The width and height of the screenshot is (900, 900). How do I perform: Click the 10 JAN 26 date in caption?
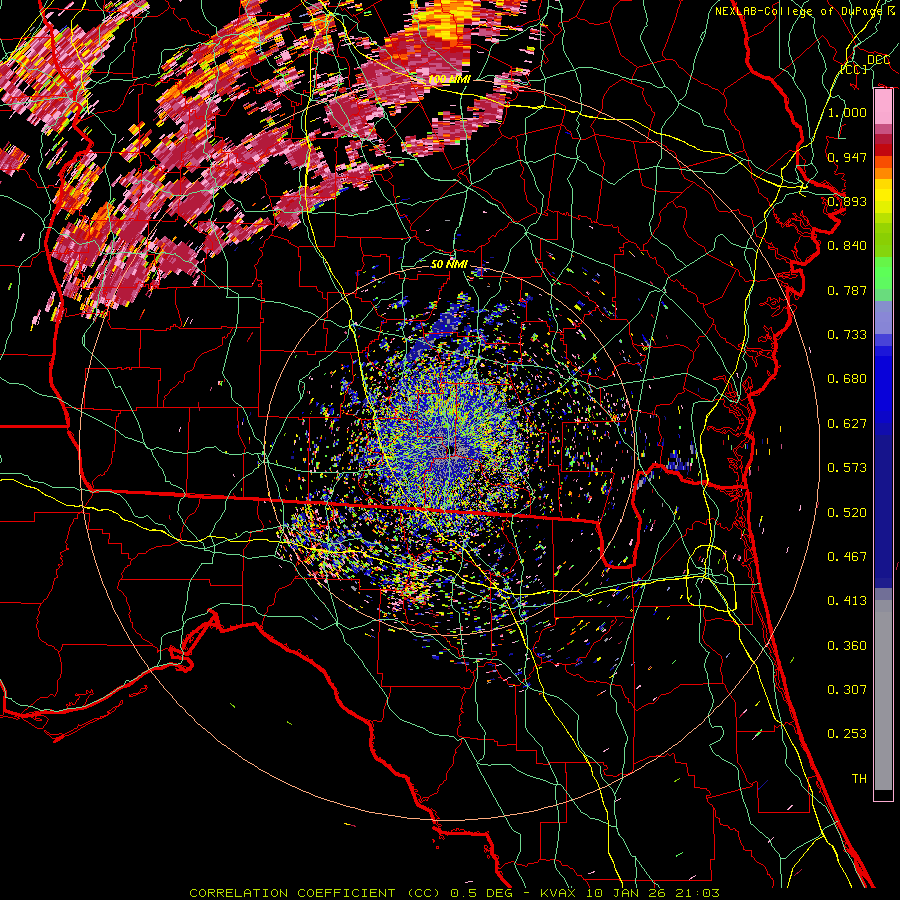click(625, 893)
